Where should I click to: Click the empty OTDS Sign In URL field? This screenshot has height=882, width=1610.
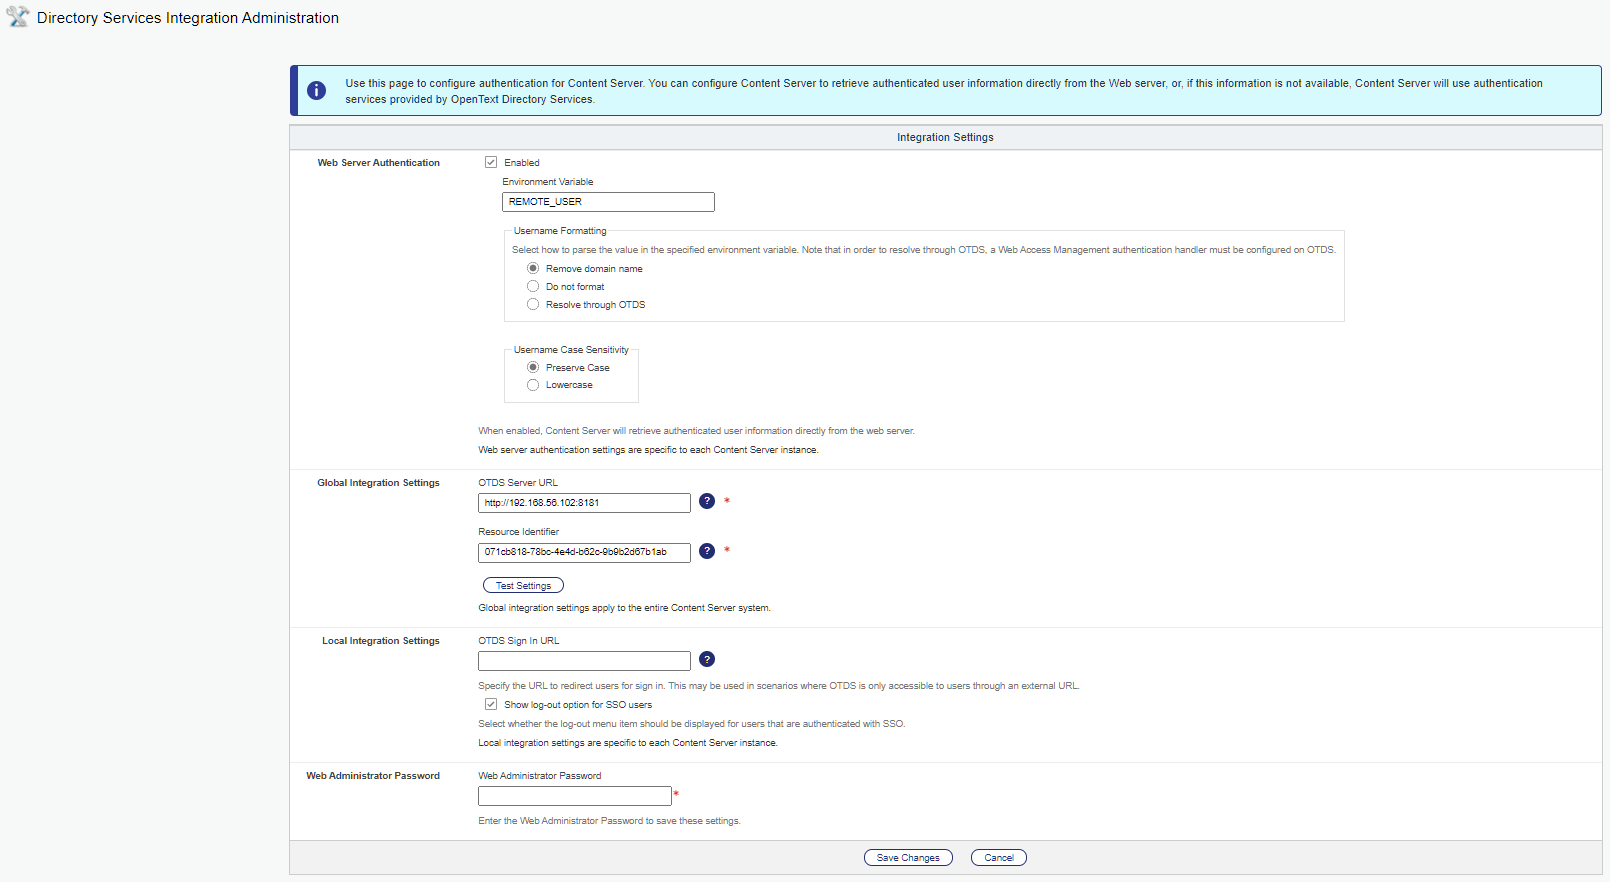(584, 661)
